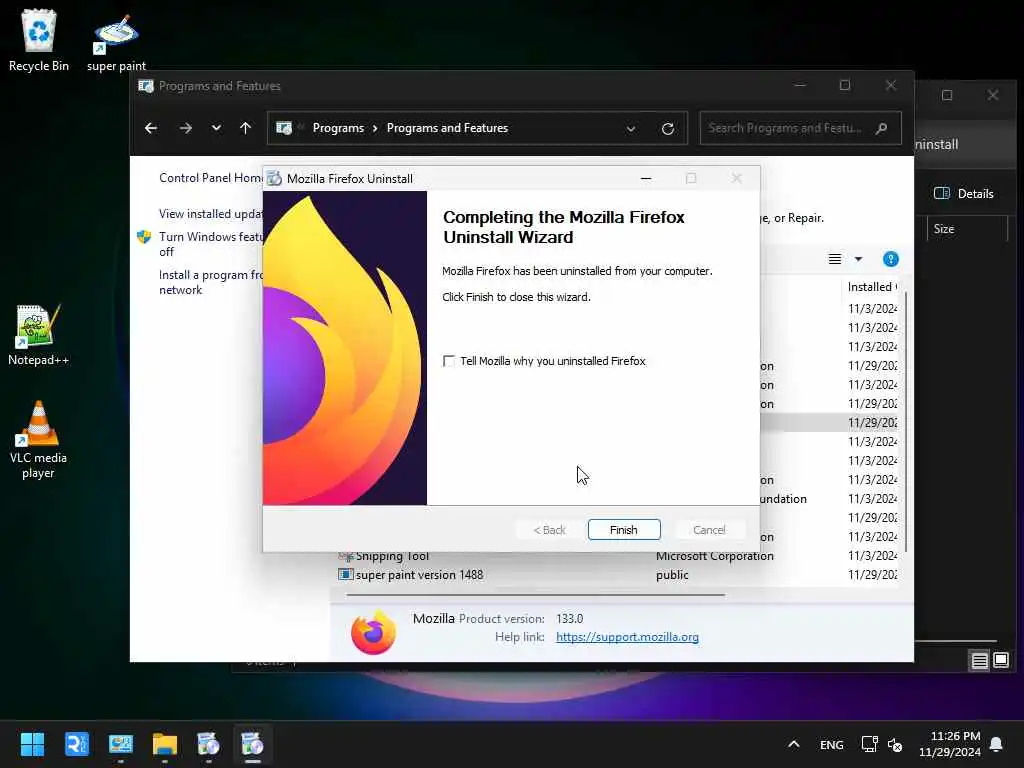Open File Explorer from the taskbar
The height and width of the screenshot is (768, 1024).
point(165,744)
